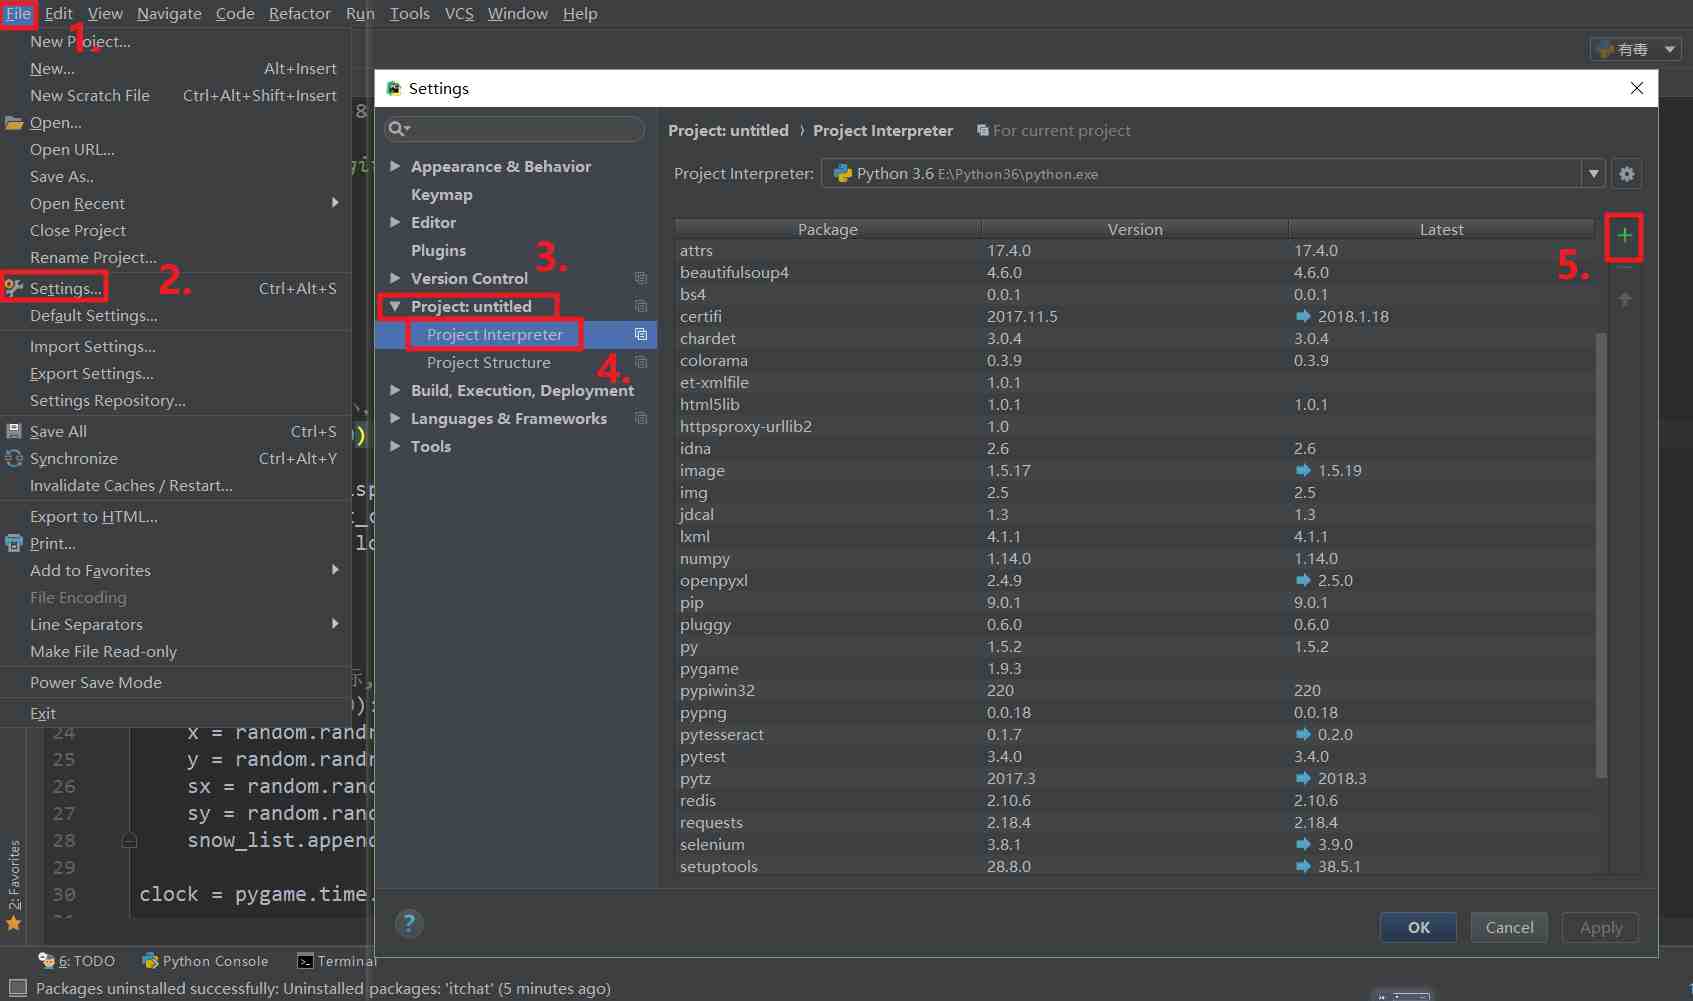
Task: Click the copy icon beside Languages & Frameworks
Action: coord(641,418)
